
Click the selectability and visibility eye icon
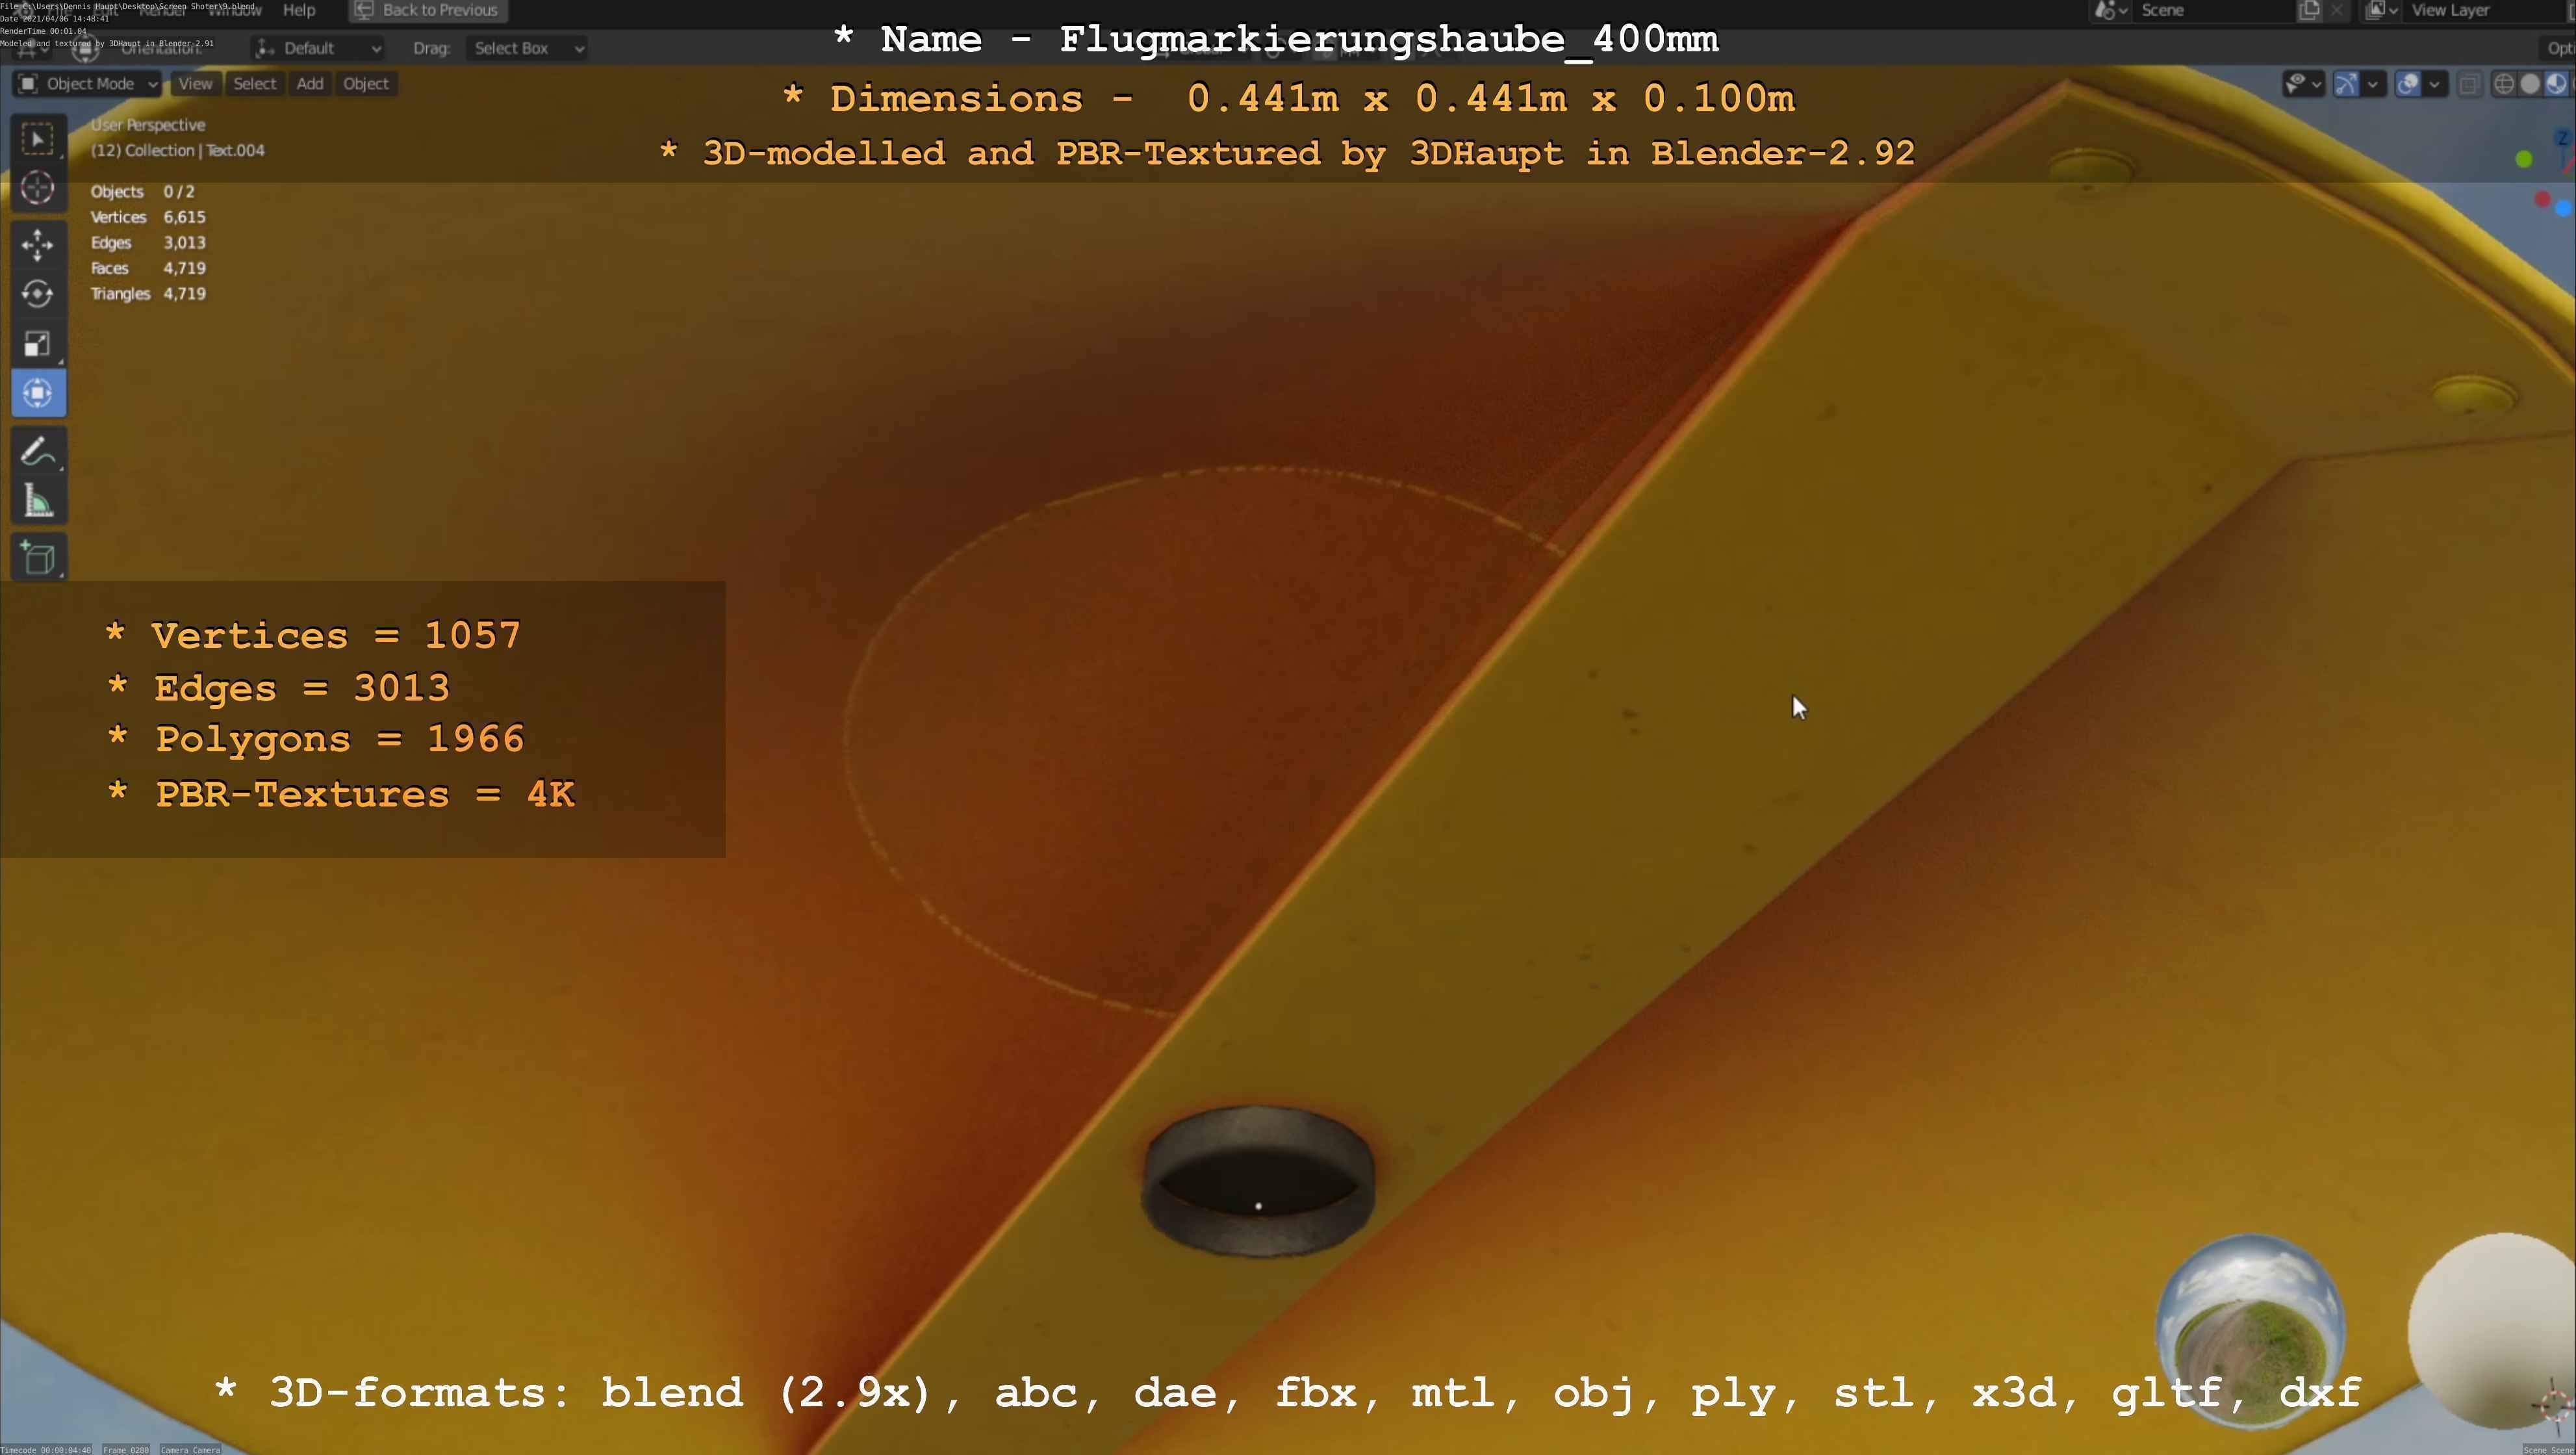[x=2297, y=84]
